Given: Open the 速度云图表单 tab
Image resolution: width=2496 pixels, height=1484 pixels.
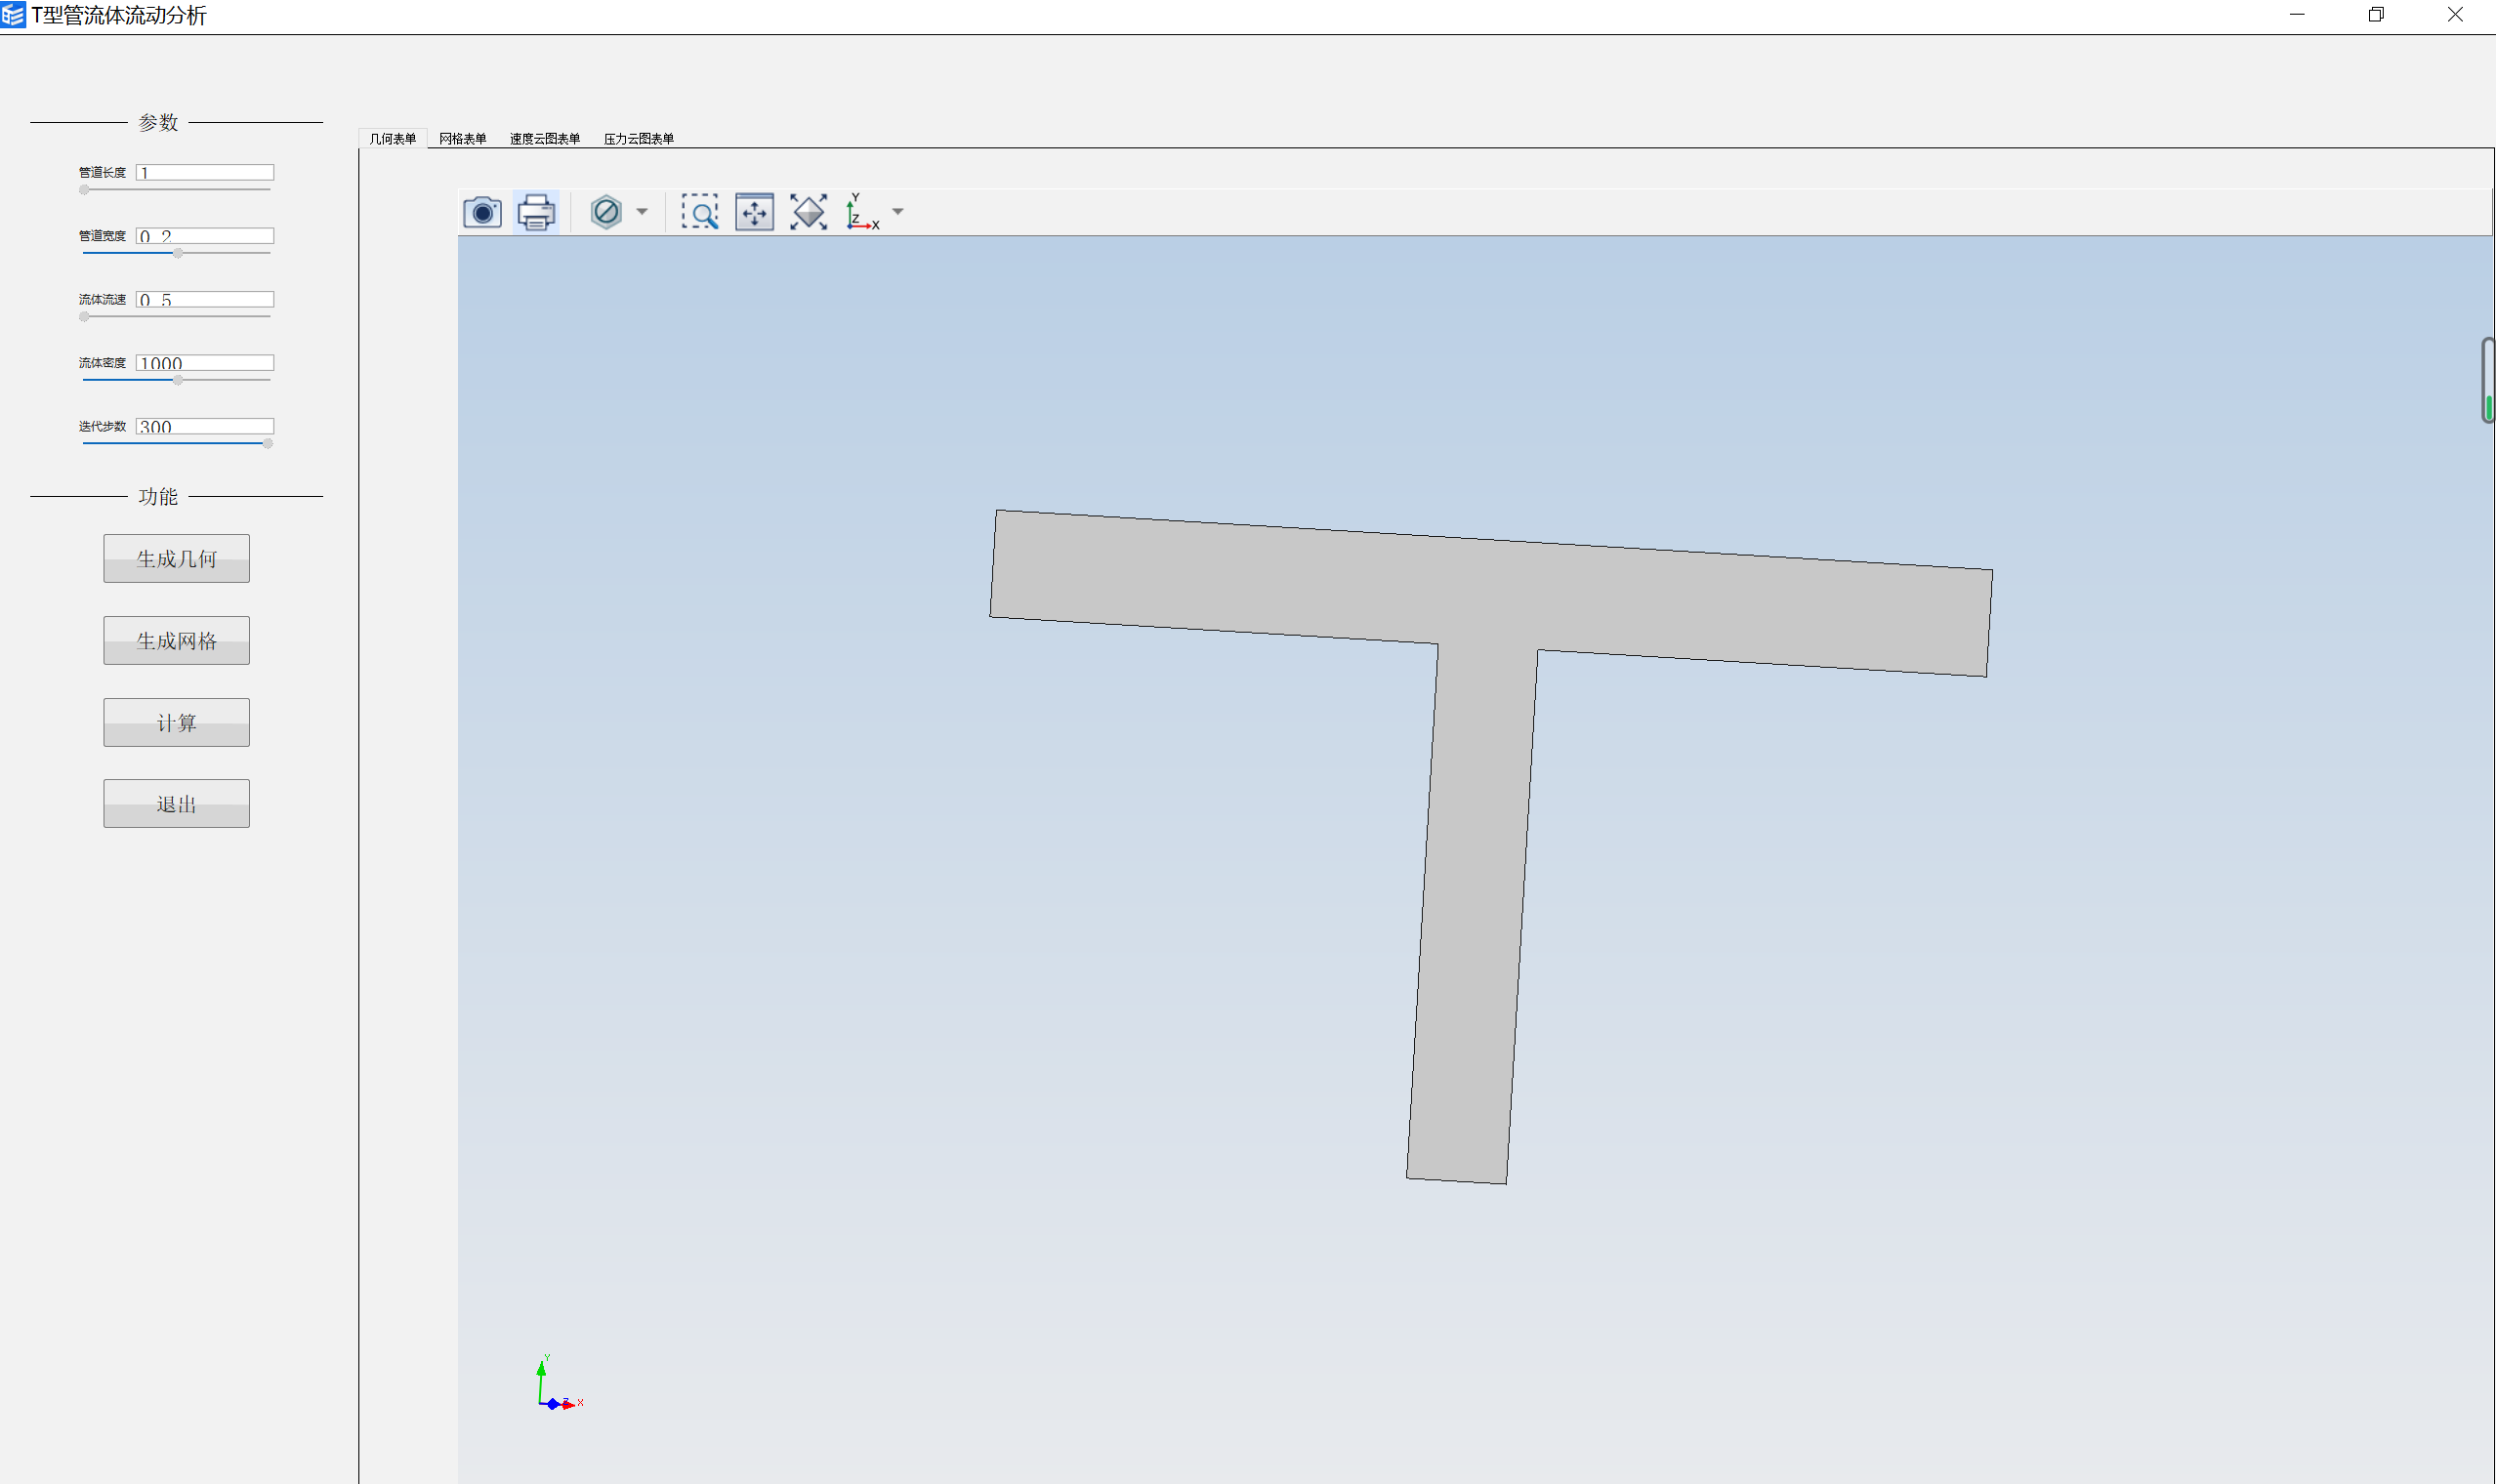Looking at the screenshot, I should tap(545, 139).
